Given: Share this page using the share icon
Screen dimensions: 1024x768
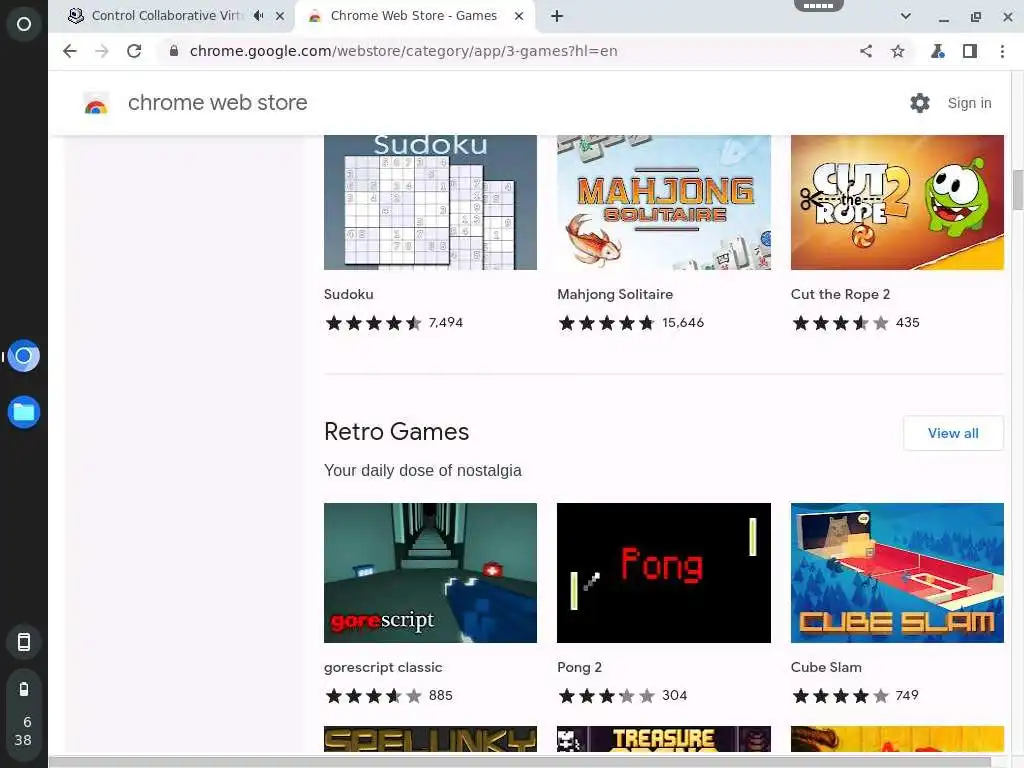Looking at the screenshot, I should coord(866,51).
